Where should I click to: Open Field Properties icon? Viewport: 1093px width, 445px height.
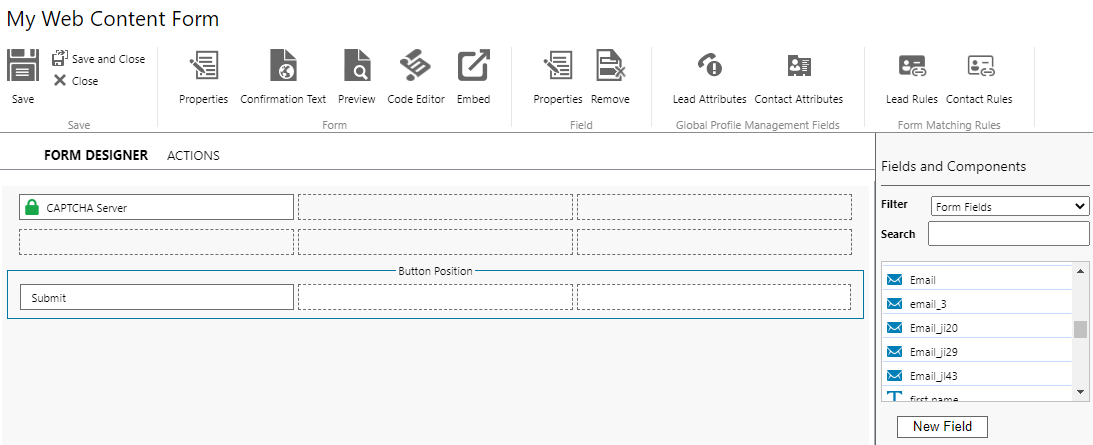tap(558, 66)
